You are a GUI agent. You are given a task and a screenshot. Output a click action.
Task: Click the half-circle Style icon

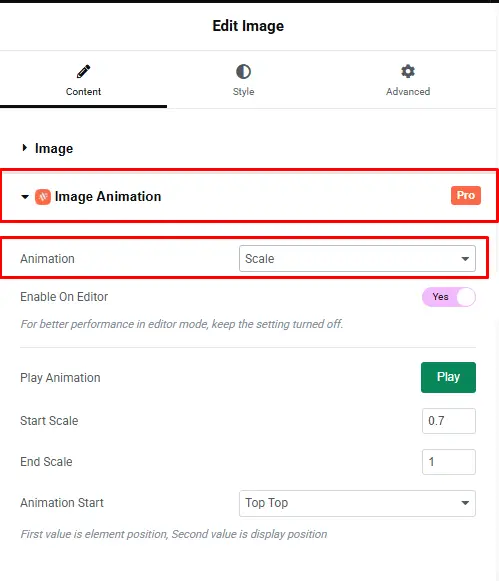pyautogui.click(x=243, y=72)
